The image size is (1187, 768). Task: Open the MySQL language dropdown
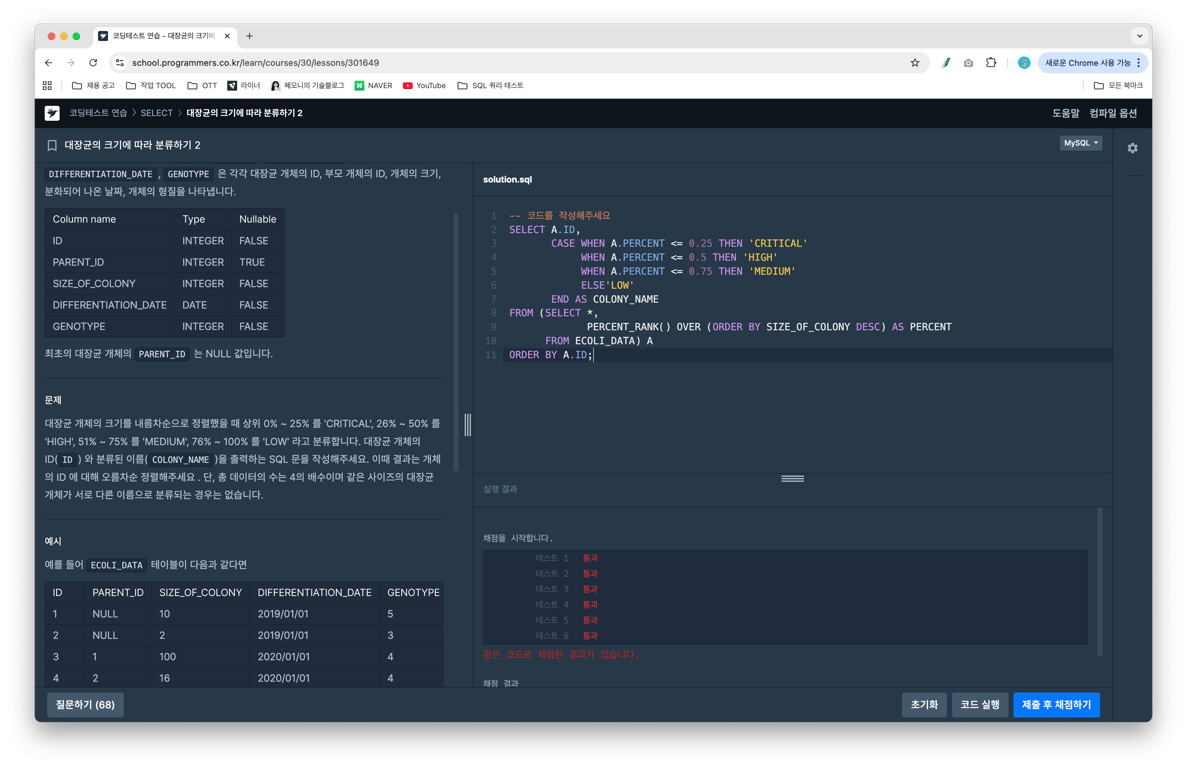pyautogui.click(x=1080, y=143)
